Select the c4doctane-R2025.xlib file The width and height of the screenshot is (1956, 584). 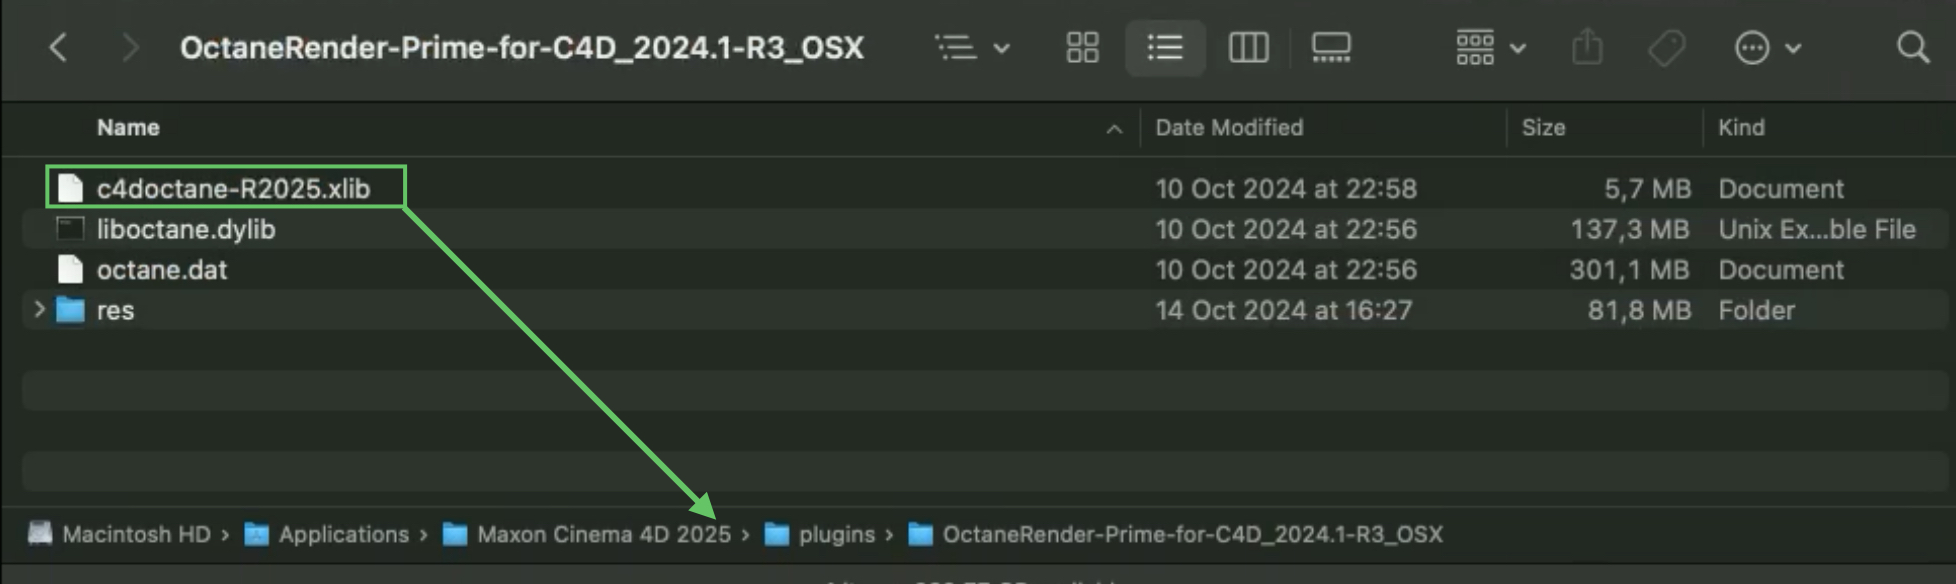233,188
